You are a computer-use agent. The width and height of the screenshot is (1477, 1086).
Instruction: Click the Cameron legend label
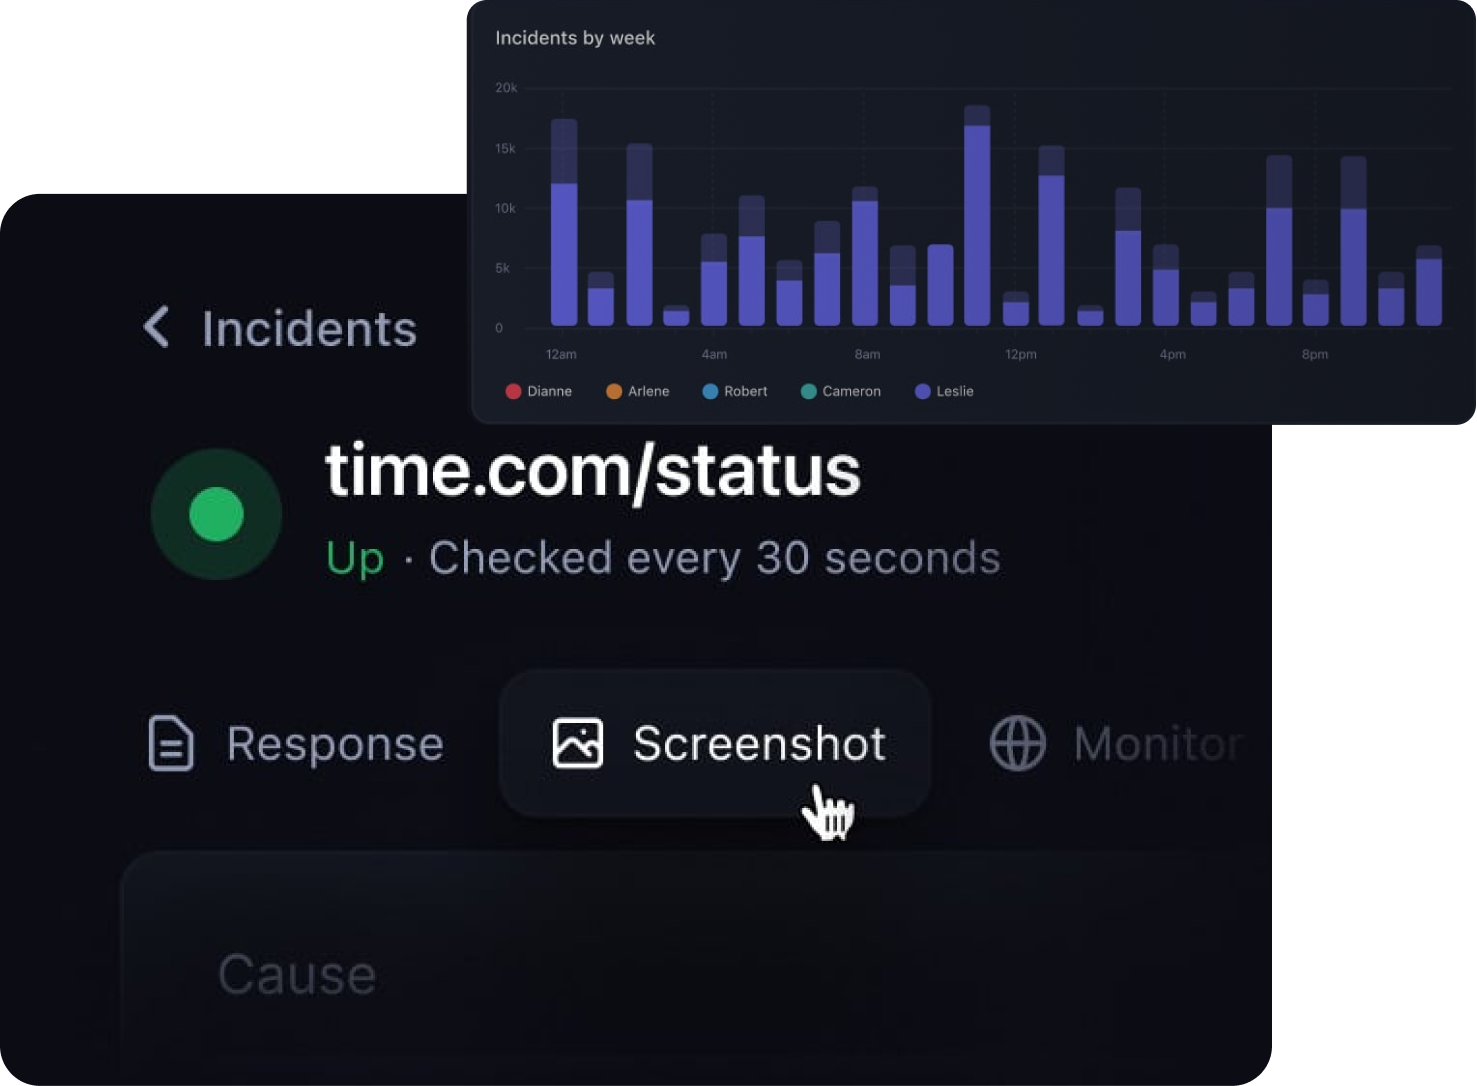coord(852,391)
